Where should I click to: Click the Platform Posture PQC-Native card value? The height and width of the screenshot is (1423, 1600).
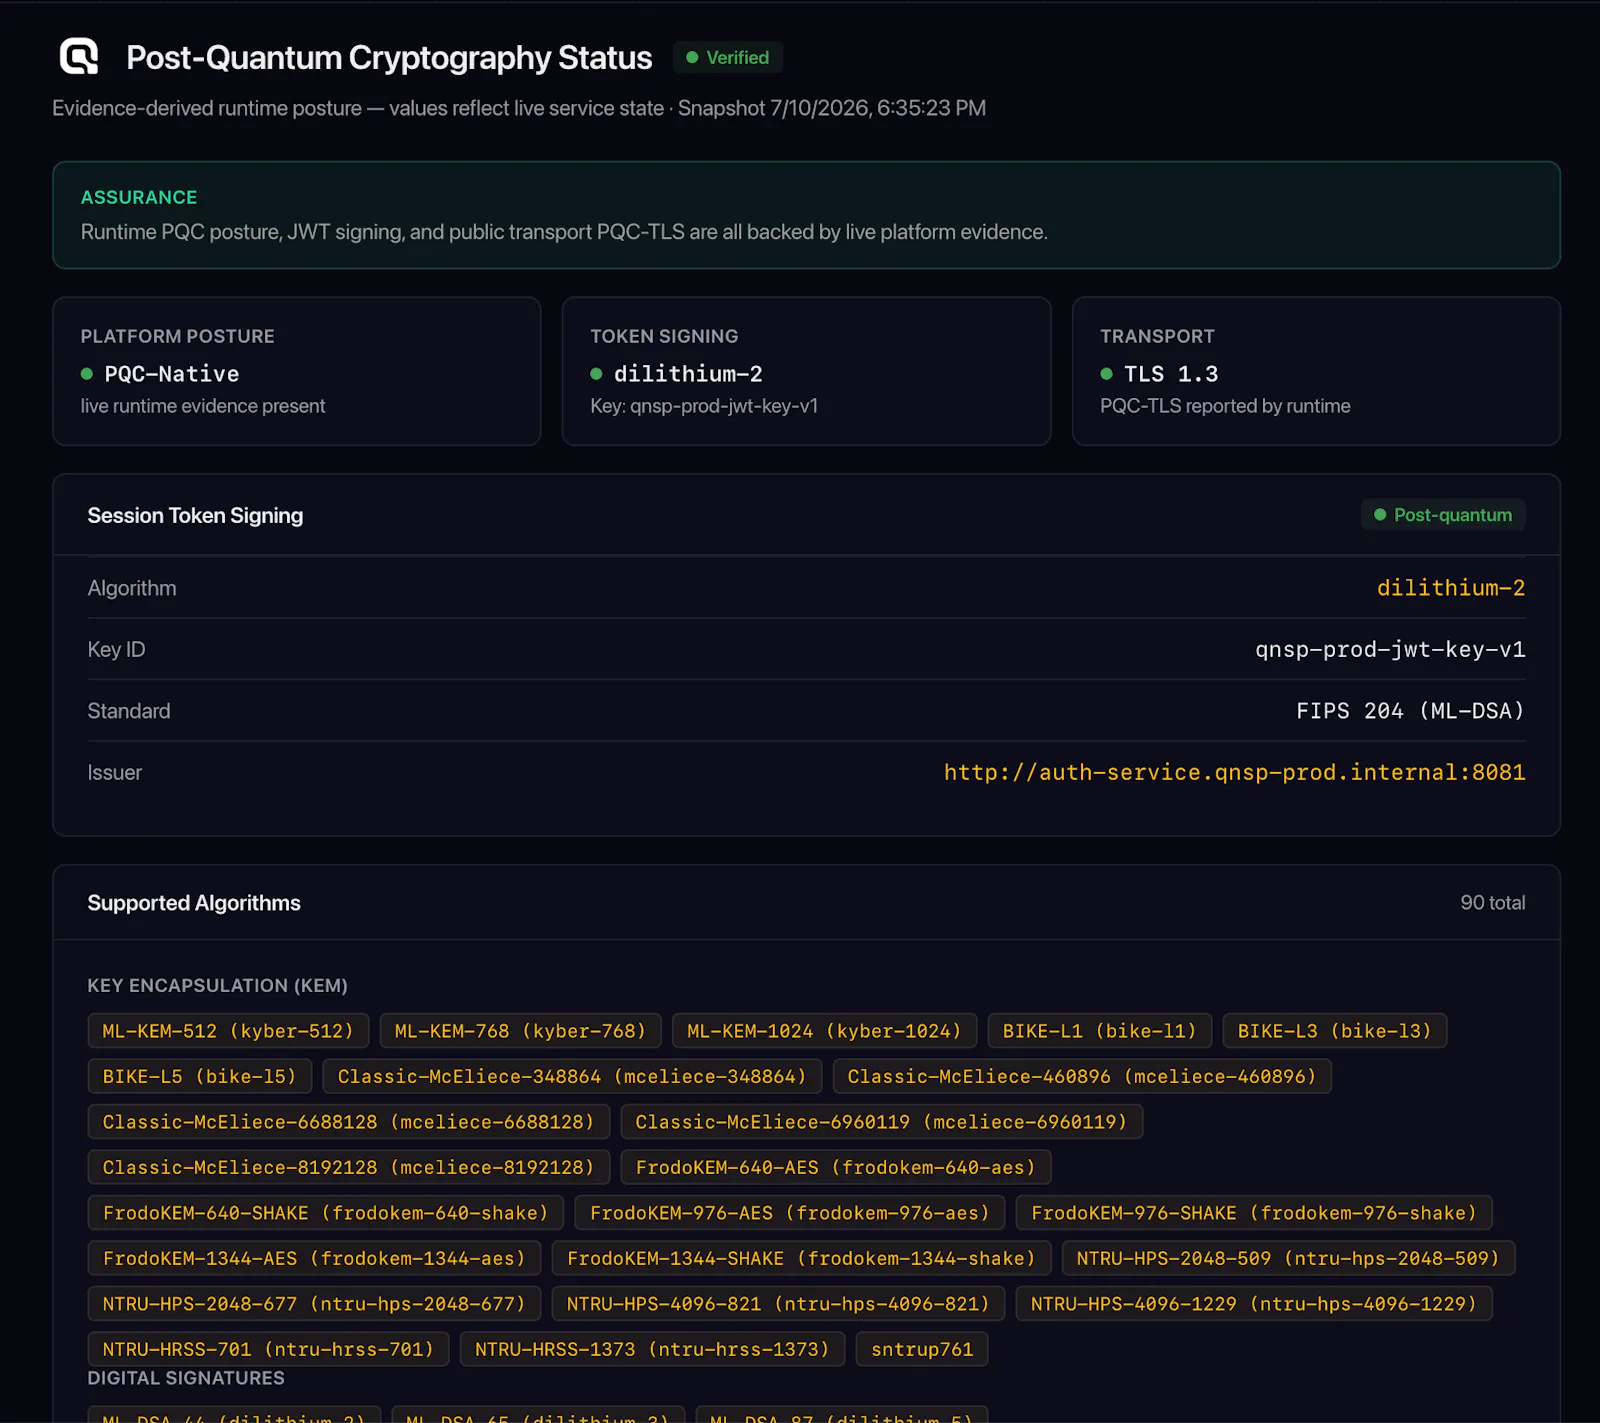[x=172, y=374]
